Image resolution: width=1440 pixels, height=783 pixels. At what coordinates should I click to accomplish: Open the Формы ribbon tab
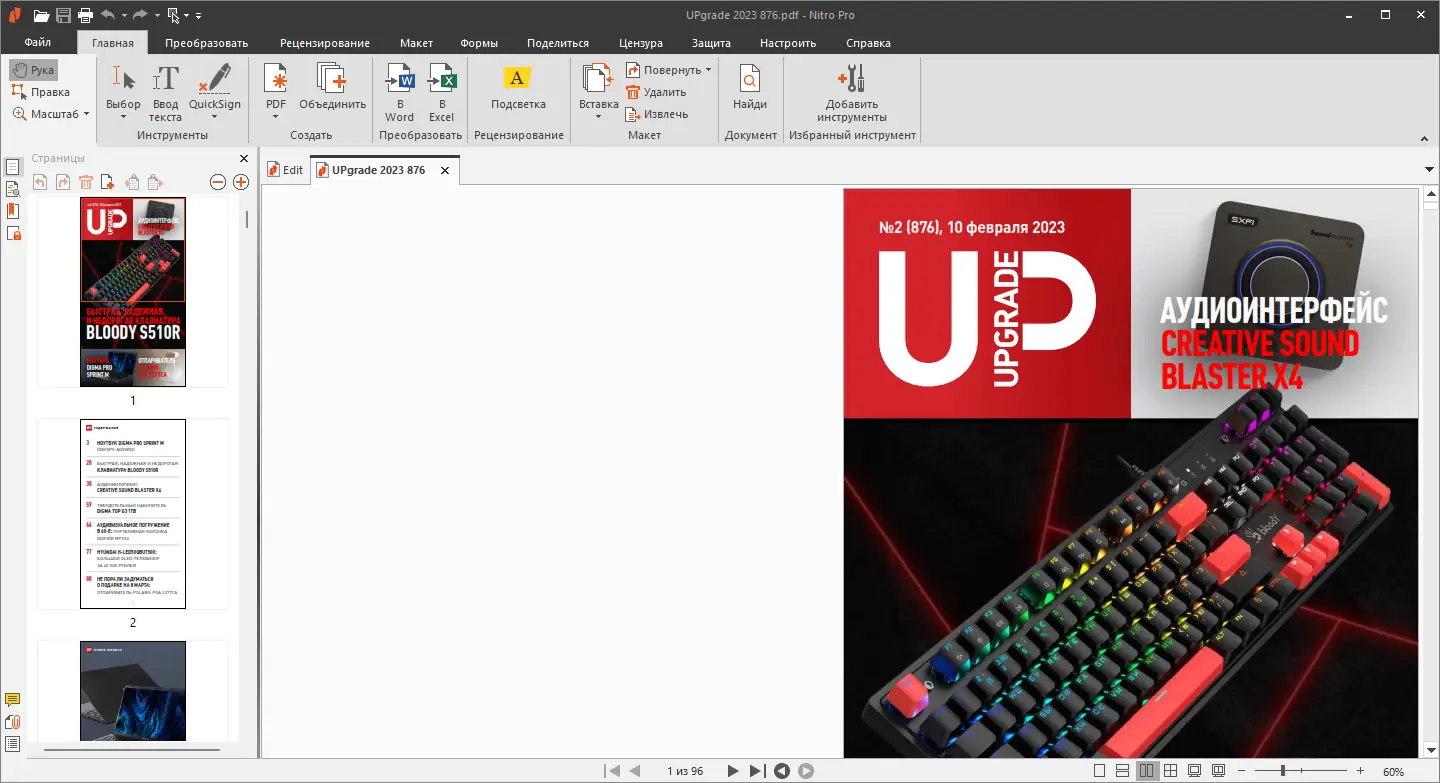click(479, 43)
